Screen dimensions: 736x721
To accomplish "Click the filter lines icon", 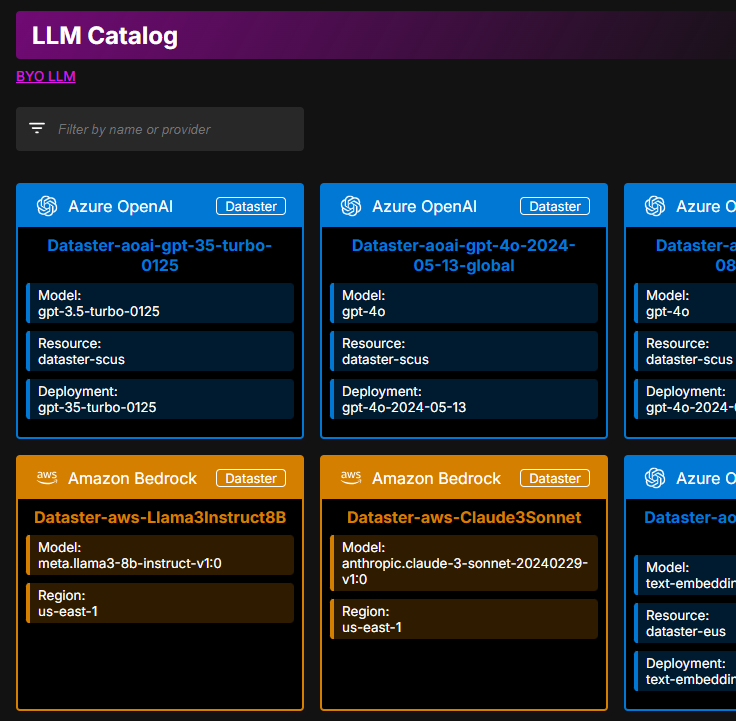I will click(37, 128).
